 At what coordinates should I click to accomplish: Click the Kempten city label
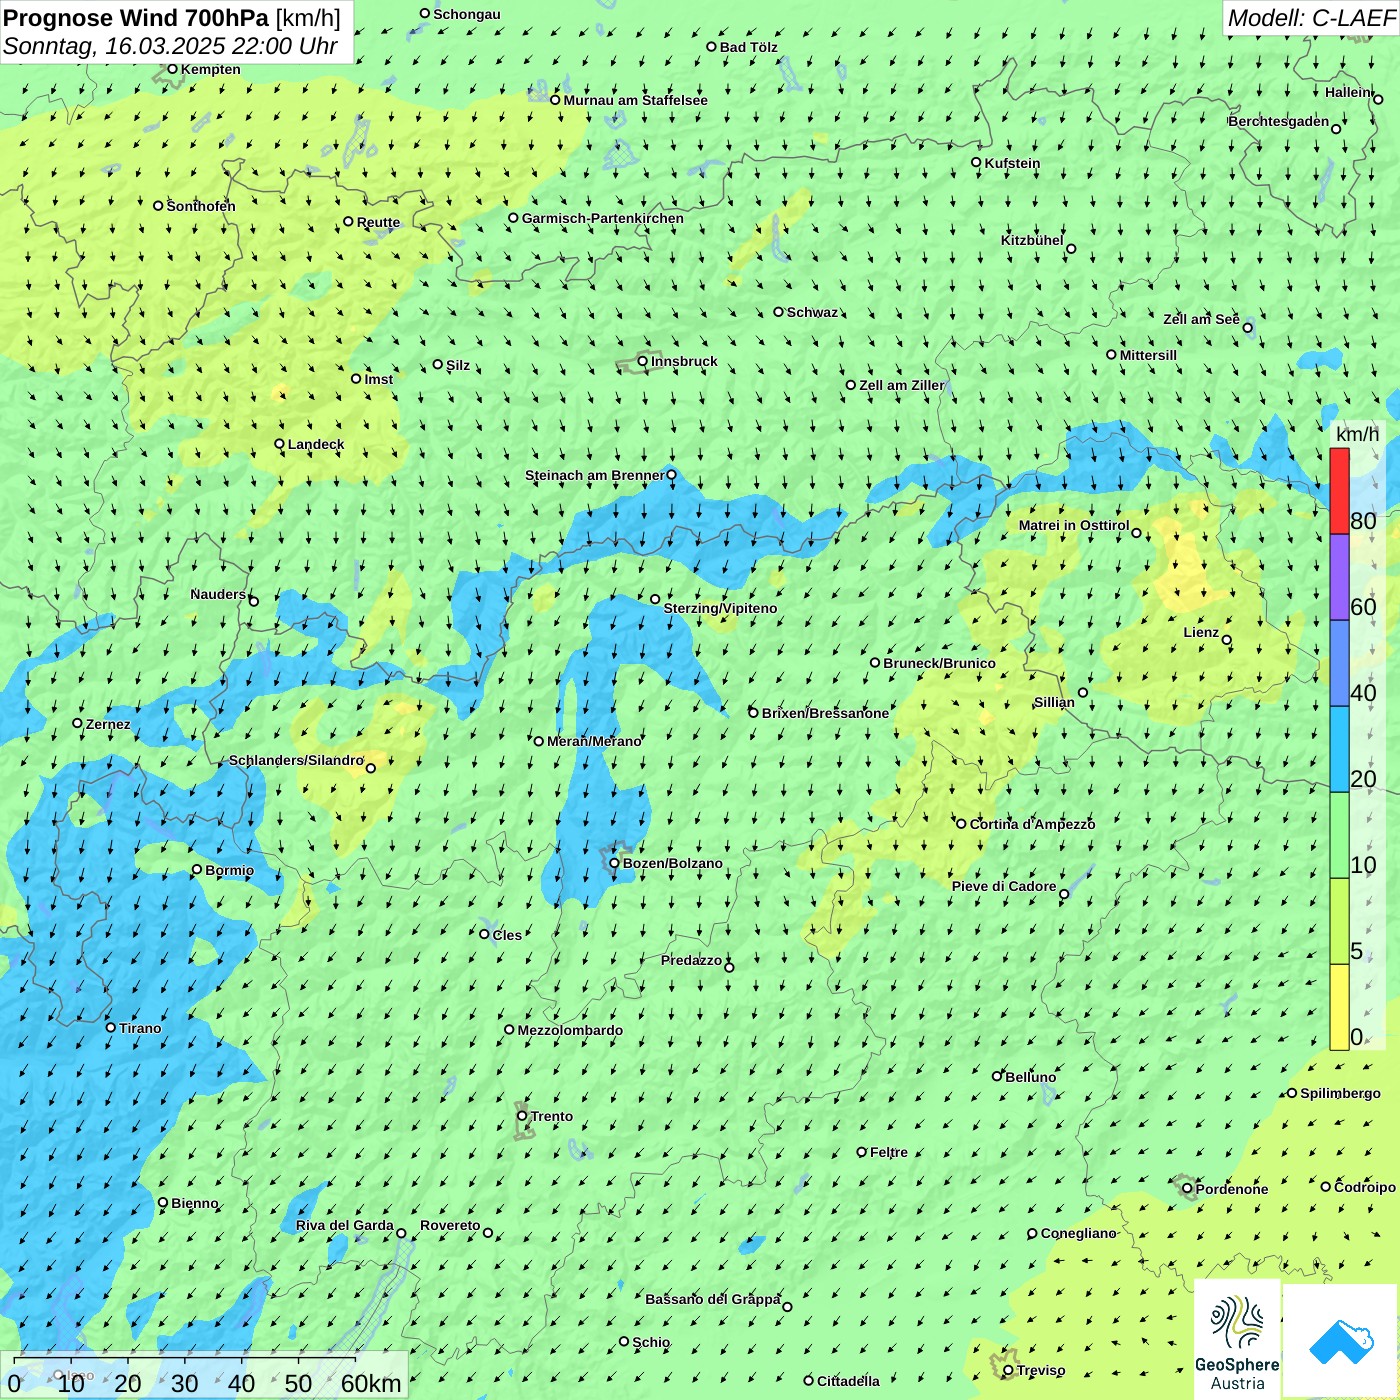(x=211, y=69)
